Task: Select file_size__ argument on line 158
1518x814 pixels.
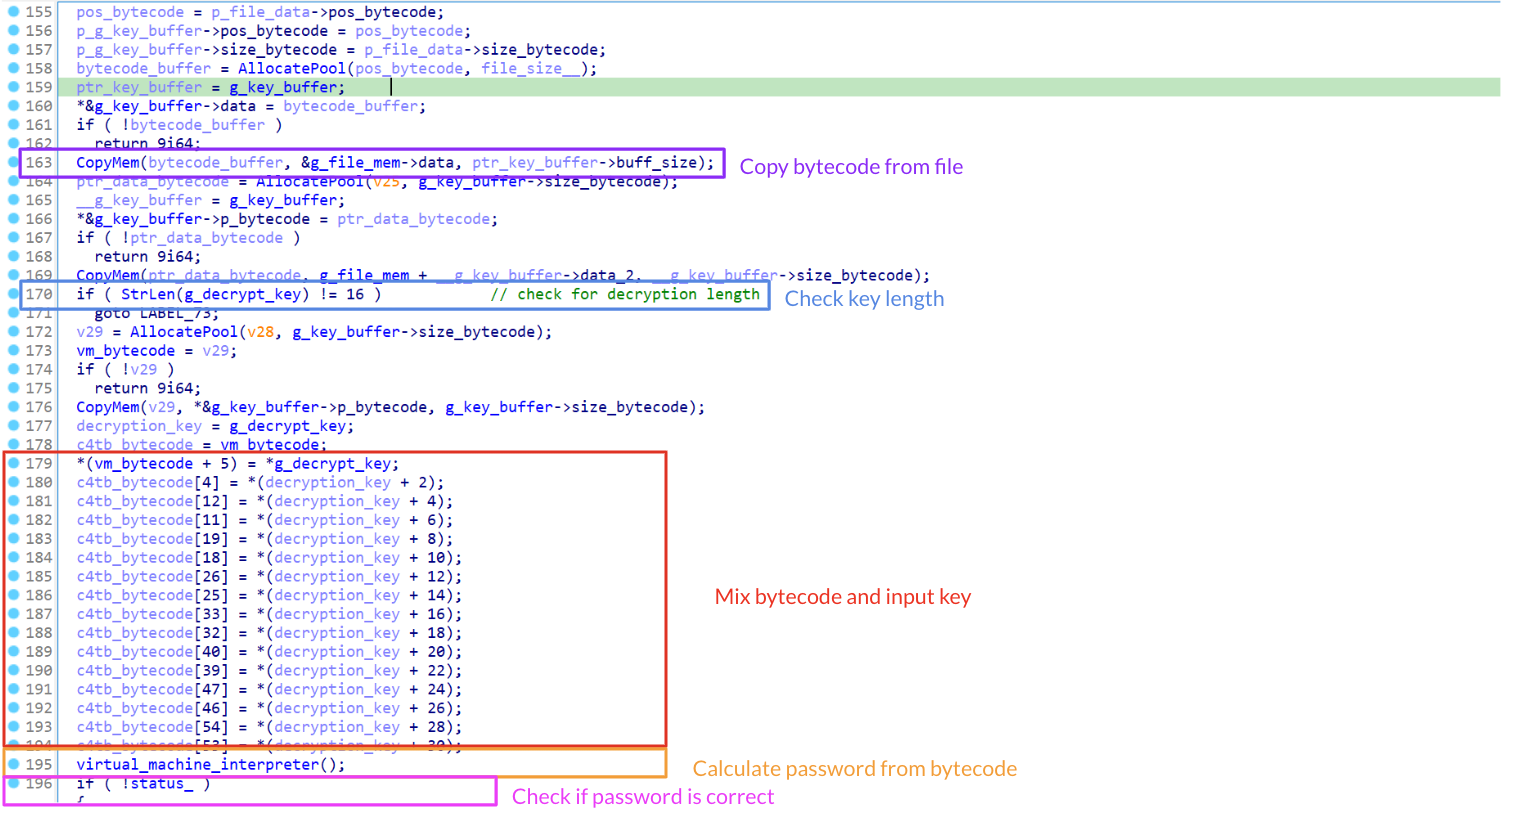Action: click(x=530, y=68)
